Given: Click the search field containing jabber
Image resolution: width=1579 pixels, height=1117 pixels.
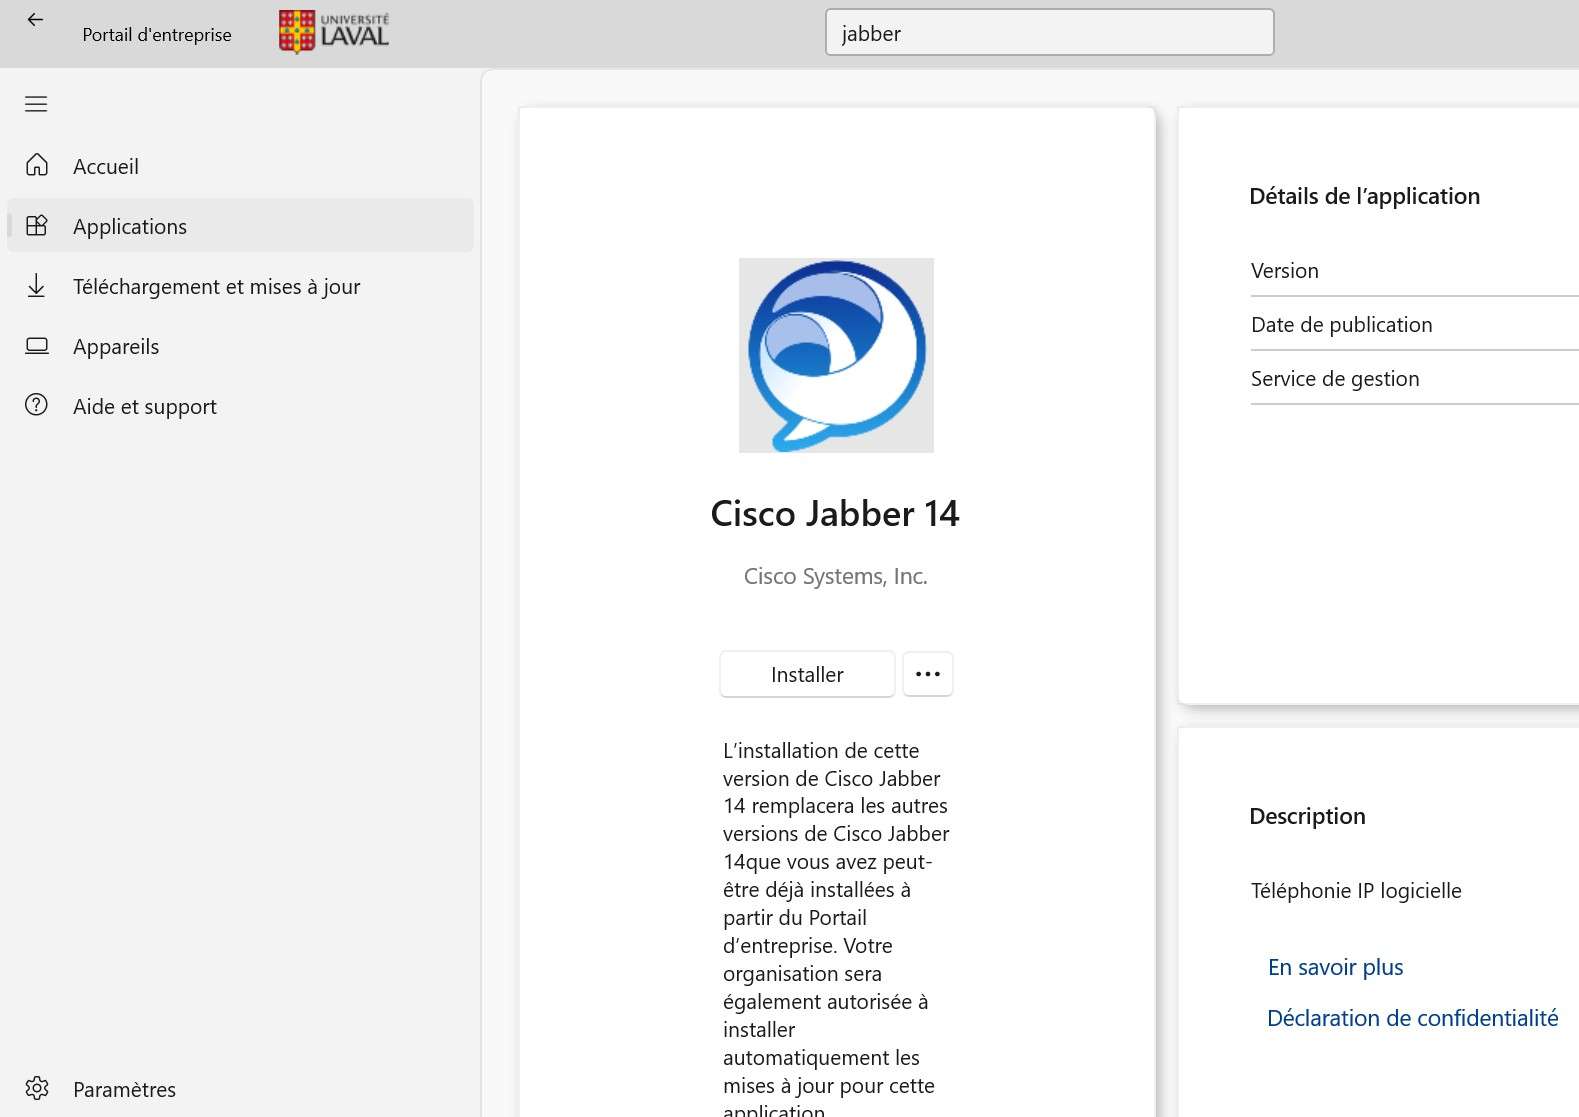Looking at the screenshot, I should coord(1048,33).
